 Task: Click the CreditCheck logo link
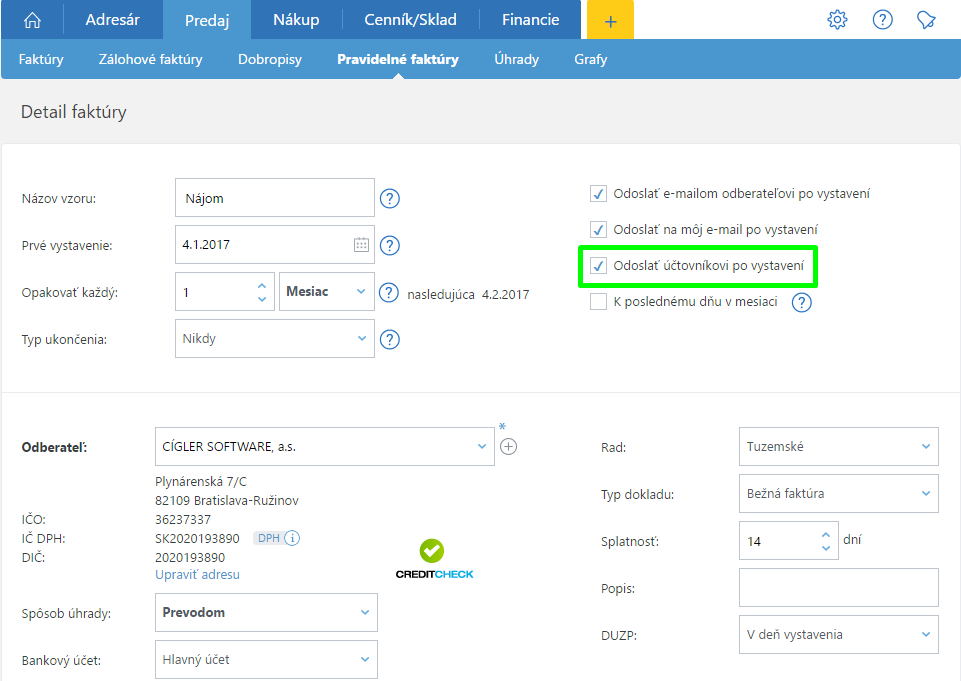pos(434,560)
